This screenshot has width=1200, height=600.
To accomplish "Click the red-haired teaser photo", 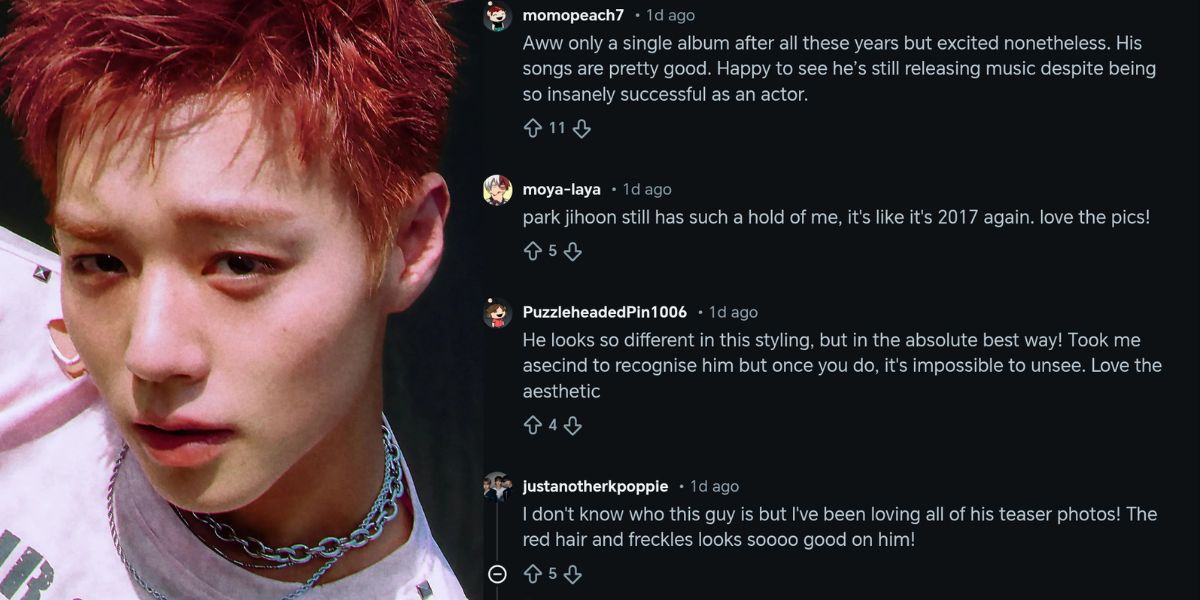I will tap(228, 300).
